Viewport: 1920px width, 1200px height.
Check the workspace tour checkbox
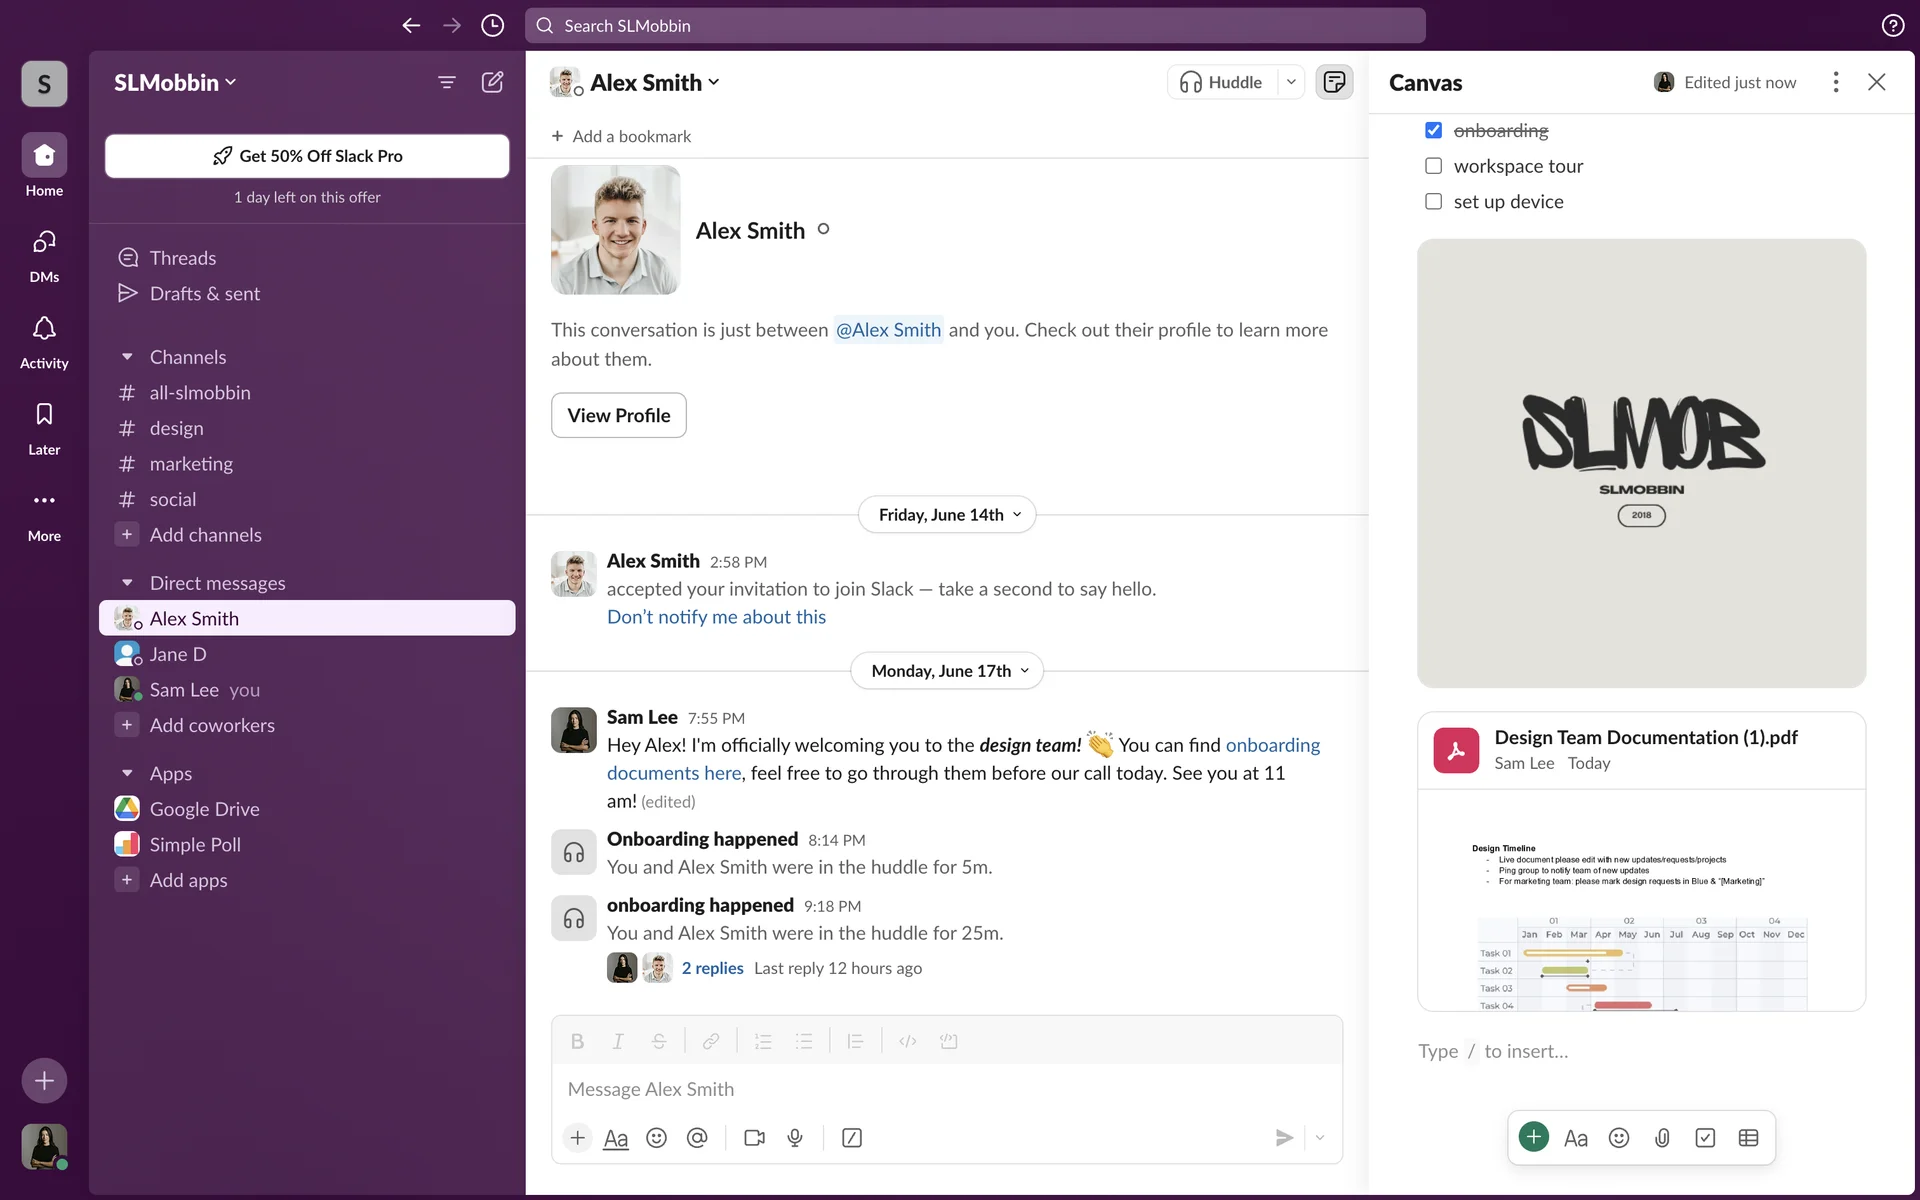[1433, 166]
